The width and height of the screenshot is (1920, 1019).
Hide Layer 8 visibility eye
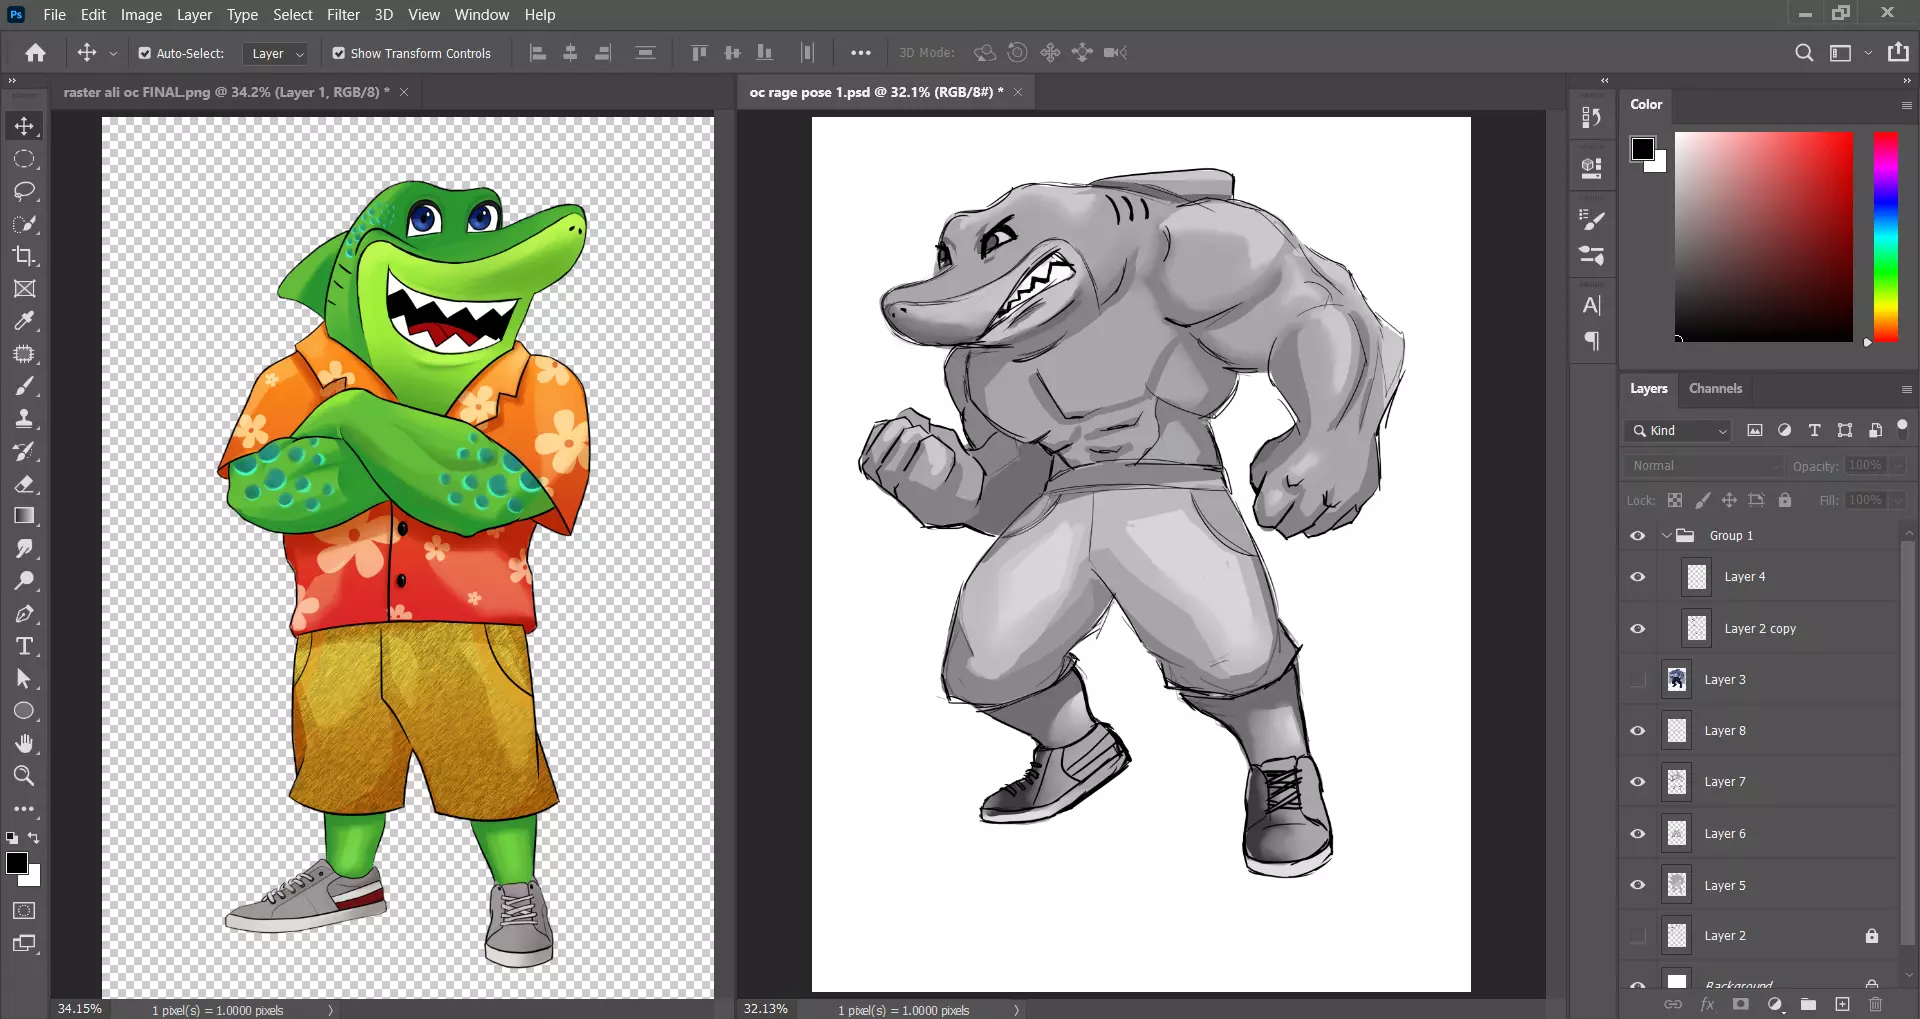1638,731
